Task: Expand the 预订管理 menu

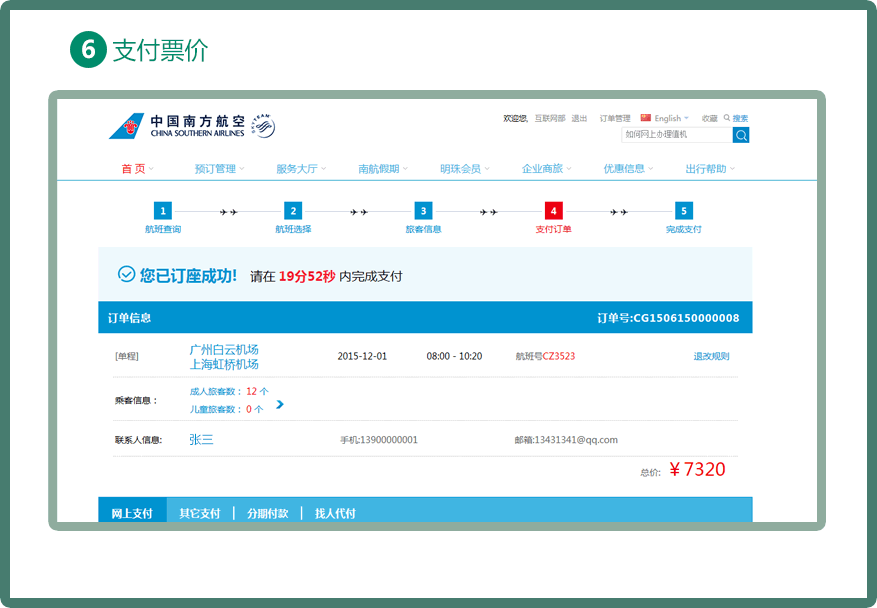Action: pyautogui.click(x=219, y=169)
